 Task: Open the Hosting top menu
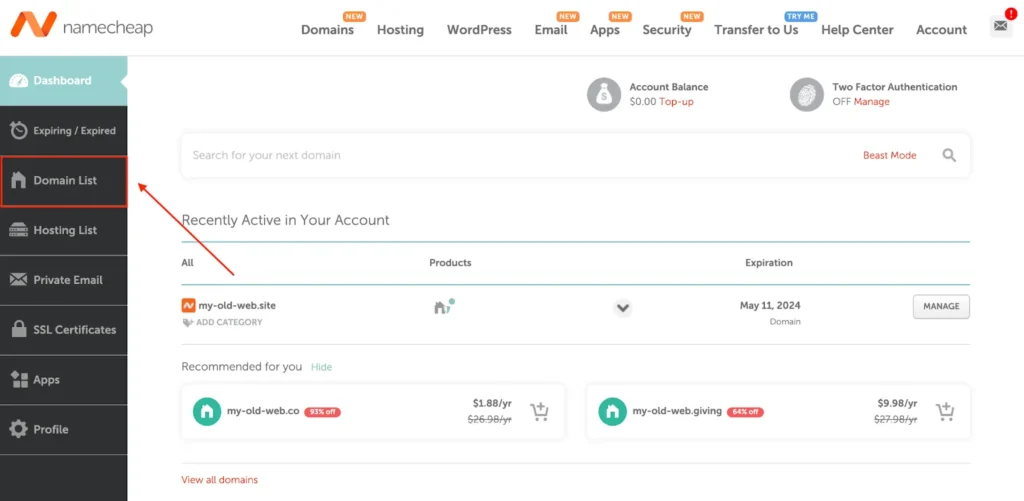[400, 29]
